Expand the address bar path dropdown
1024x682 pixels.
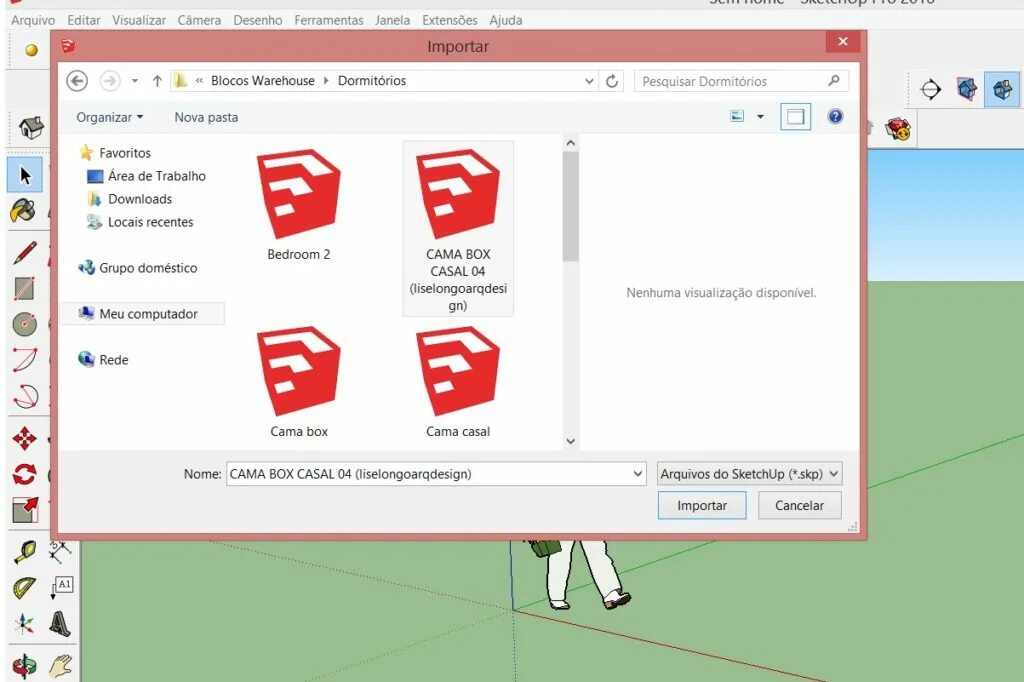589,81
